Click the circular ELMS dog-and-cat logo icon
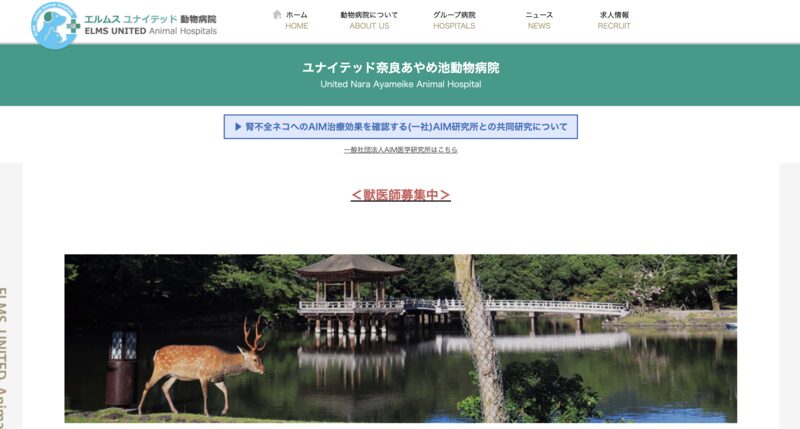Image resolution: width=800 pixels, height=429 pixels. (54, 26)
